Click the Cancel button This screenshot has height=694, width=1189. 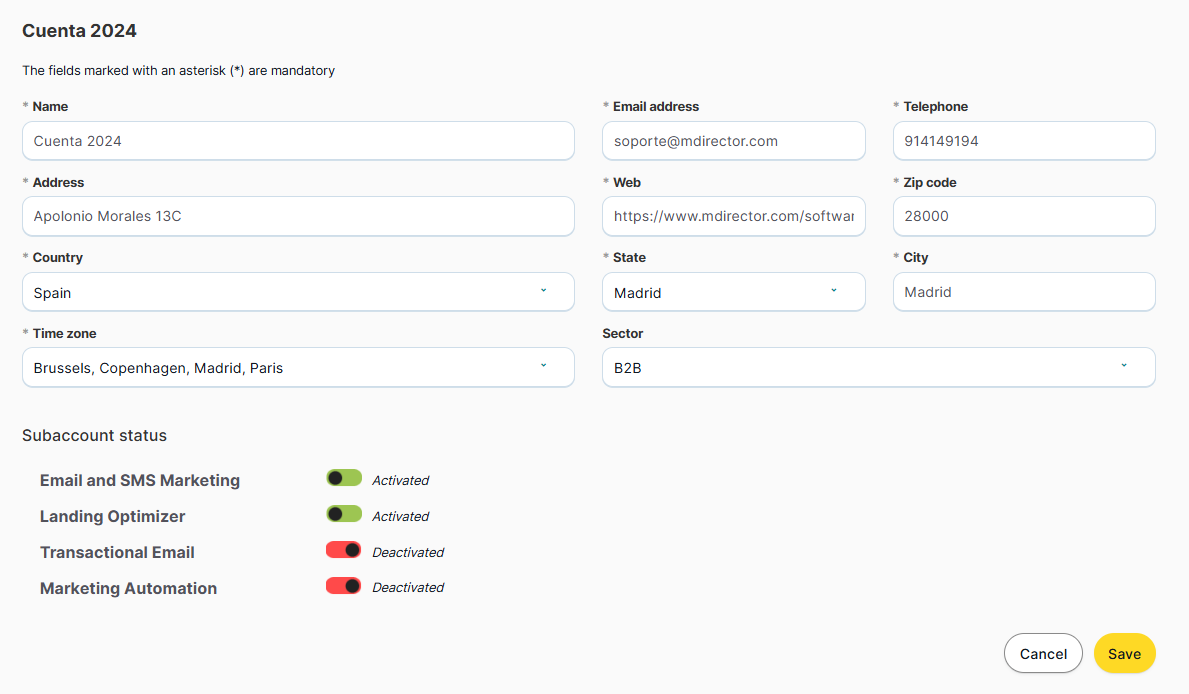click(1043, 653)
